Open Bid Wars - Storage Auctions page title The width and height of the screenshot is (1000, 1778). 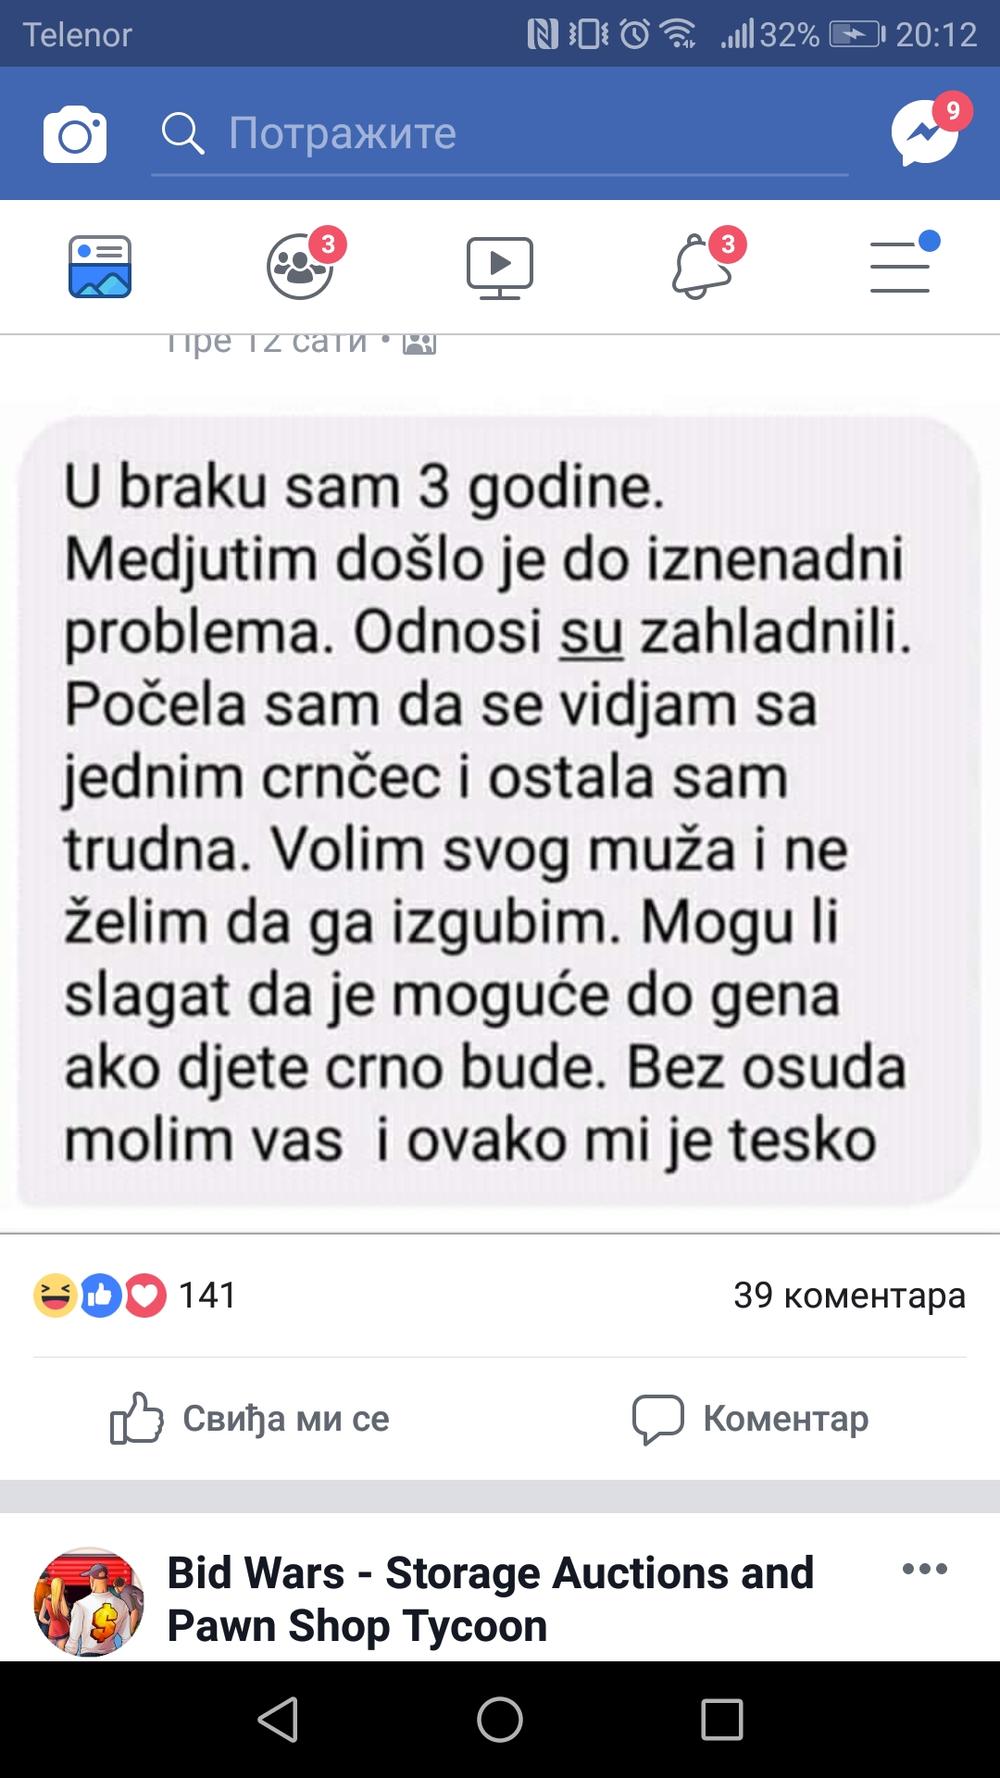coord(490,1599)
